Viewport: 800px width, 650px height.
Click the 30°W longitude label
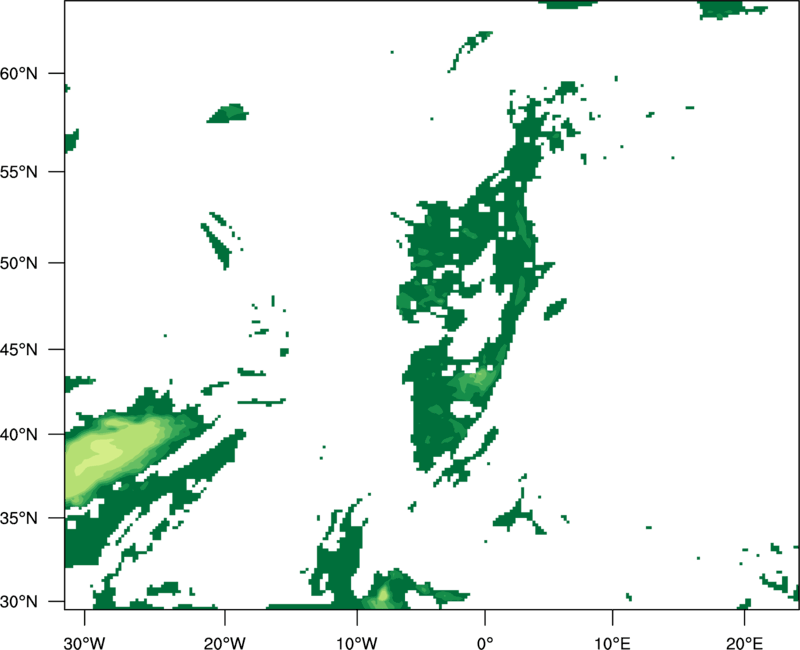[85, 643]
